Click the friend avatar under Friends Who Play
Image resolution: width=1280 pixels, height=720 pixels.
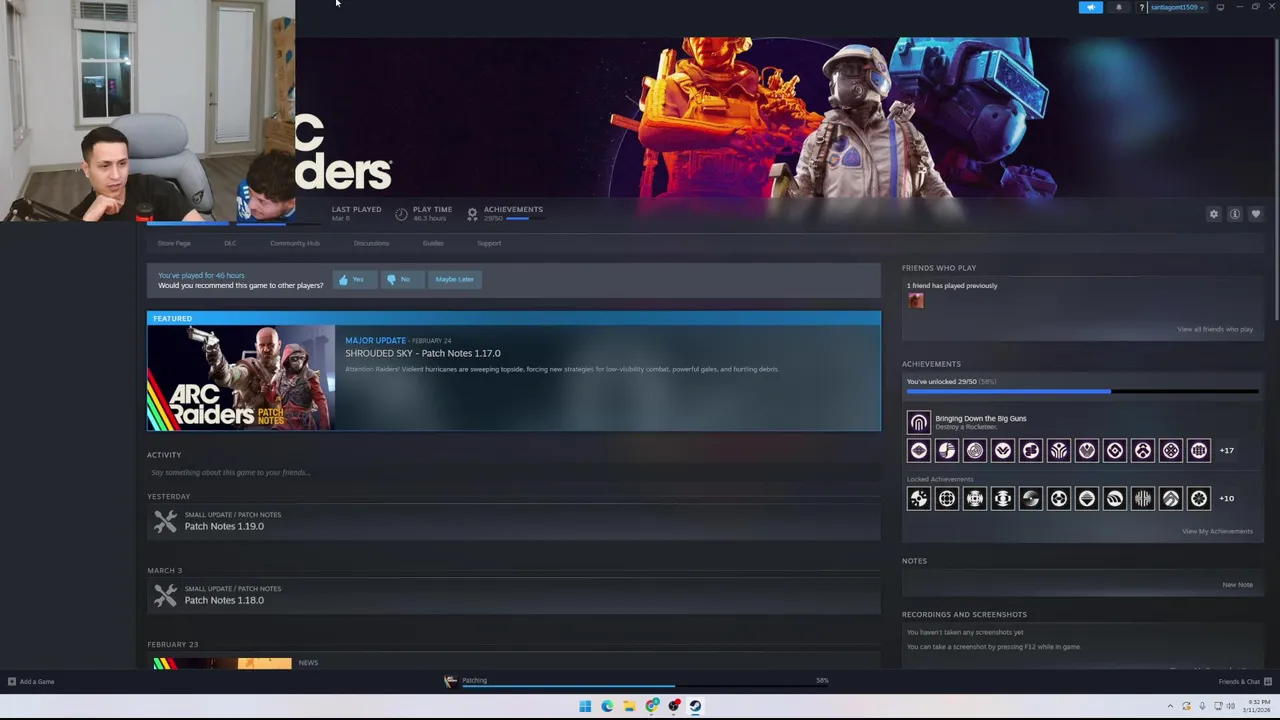click(x=916, y=301)
